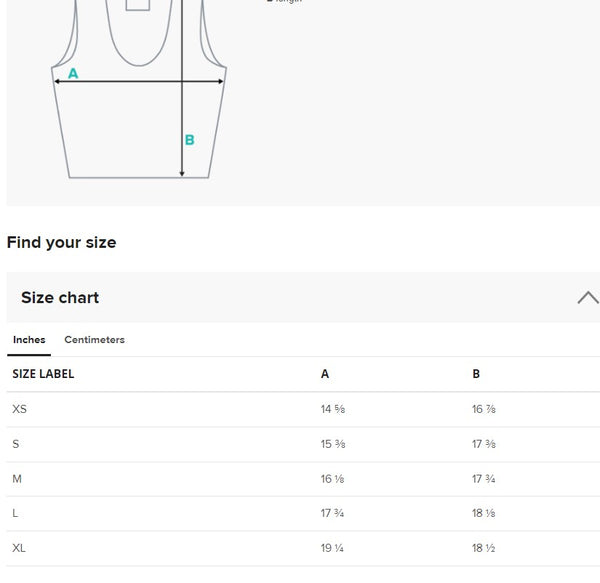
Task: Switch to the Centimeters tab
Action: coord(94,340)
